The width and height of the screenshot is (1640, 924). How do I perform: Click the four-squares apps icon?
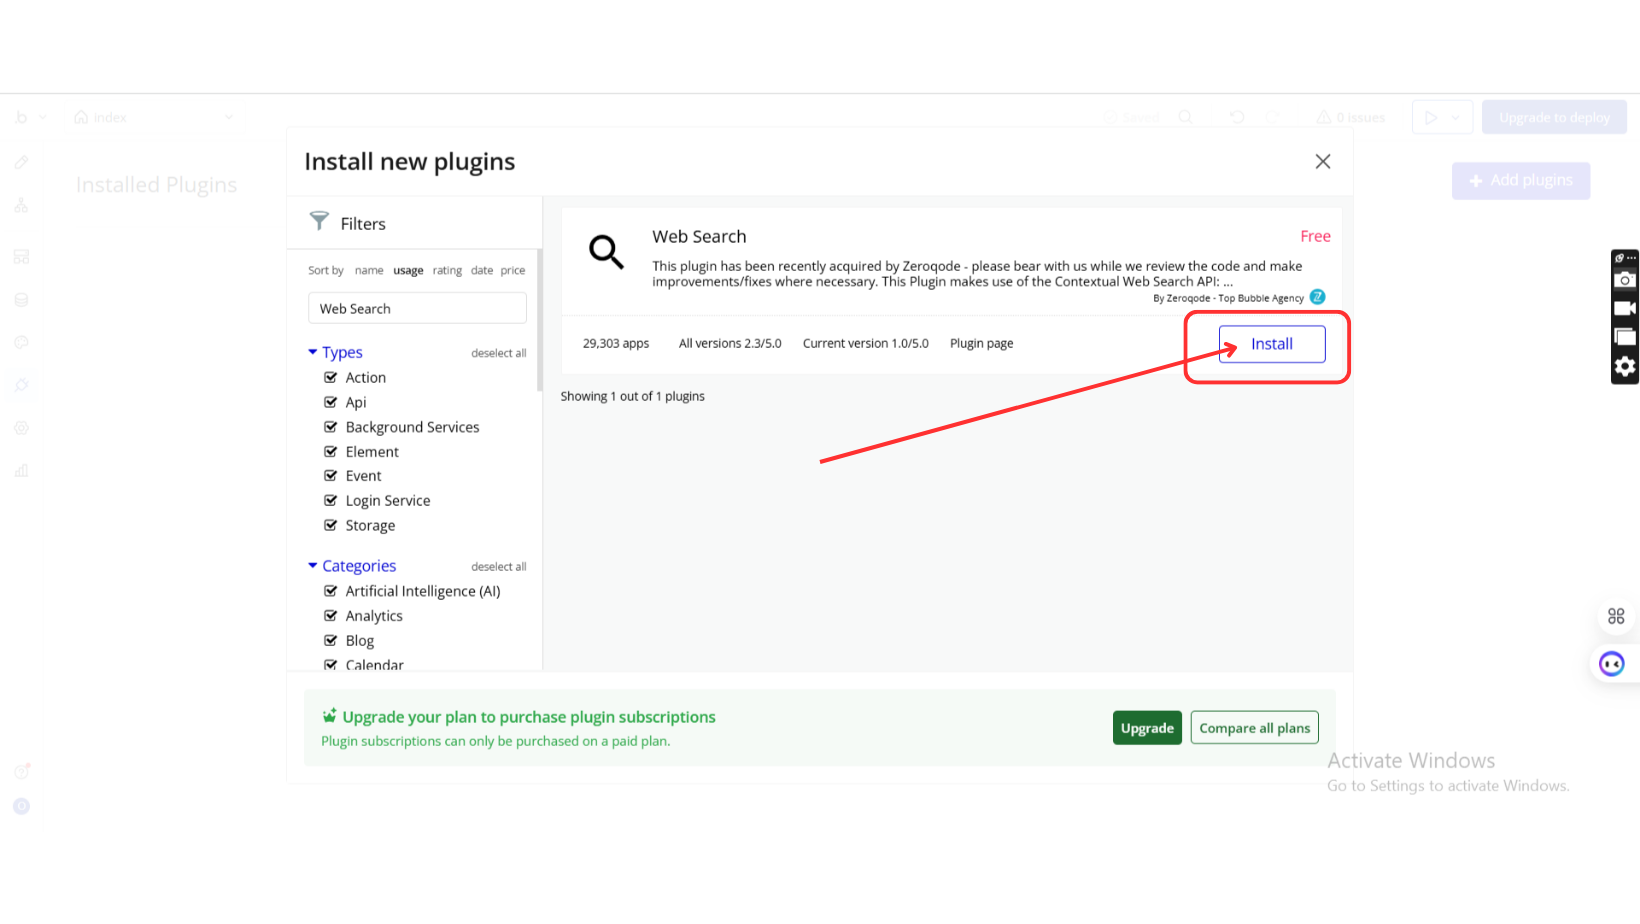pos(1616,616)
